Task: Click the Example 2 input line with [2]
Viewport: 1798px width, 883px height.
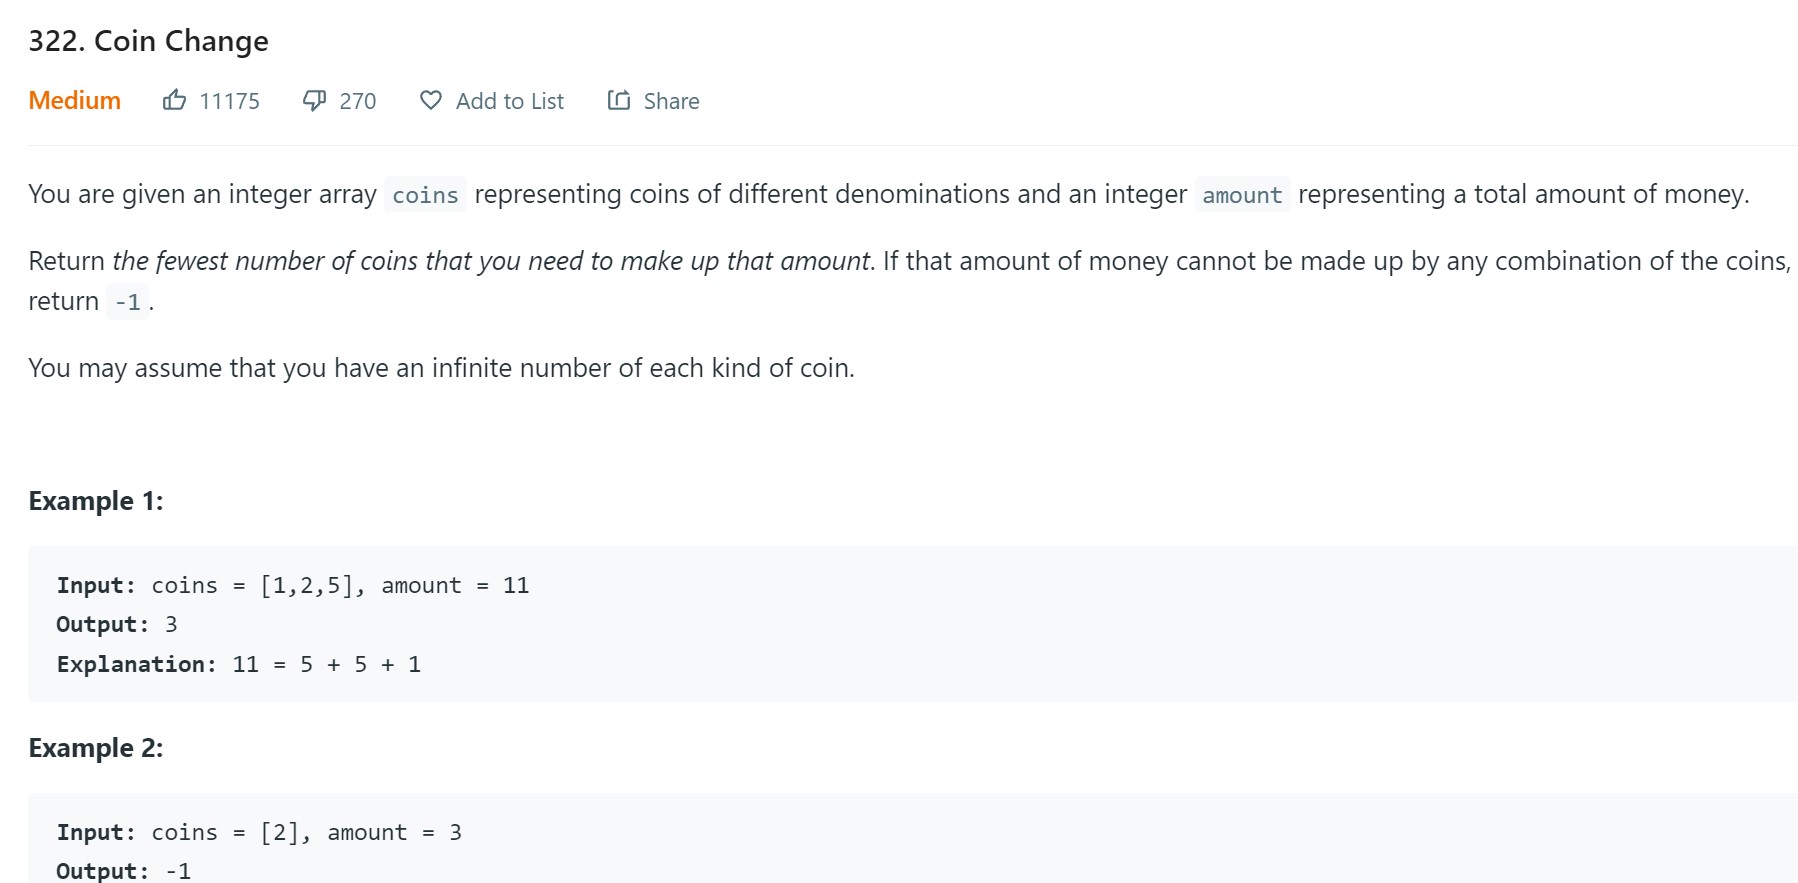Action: [x=259, y=832]
